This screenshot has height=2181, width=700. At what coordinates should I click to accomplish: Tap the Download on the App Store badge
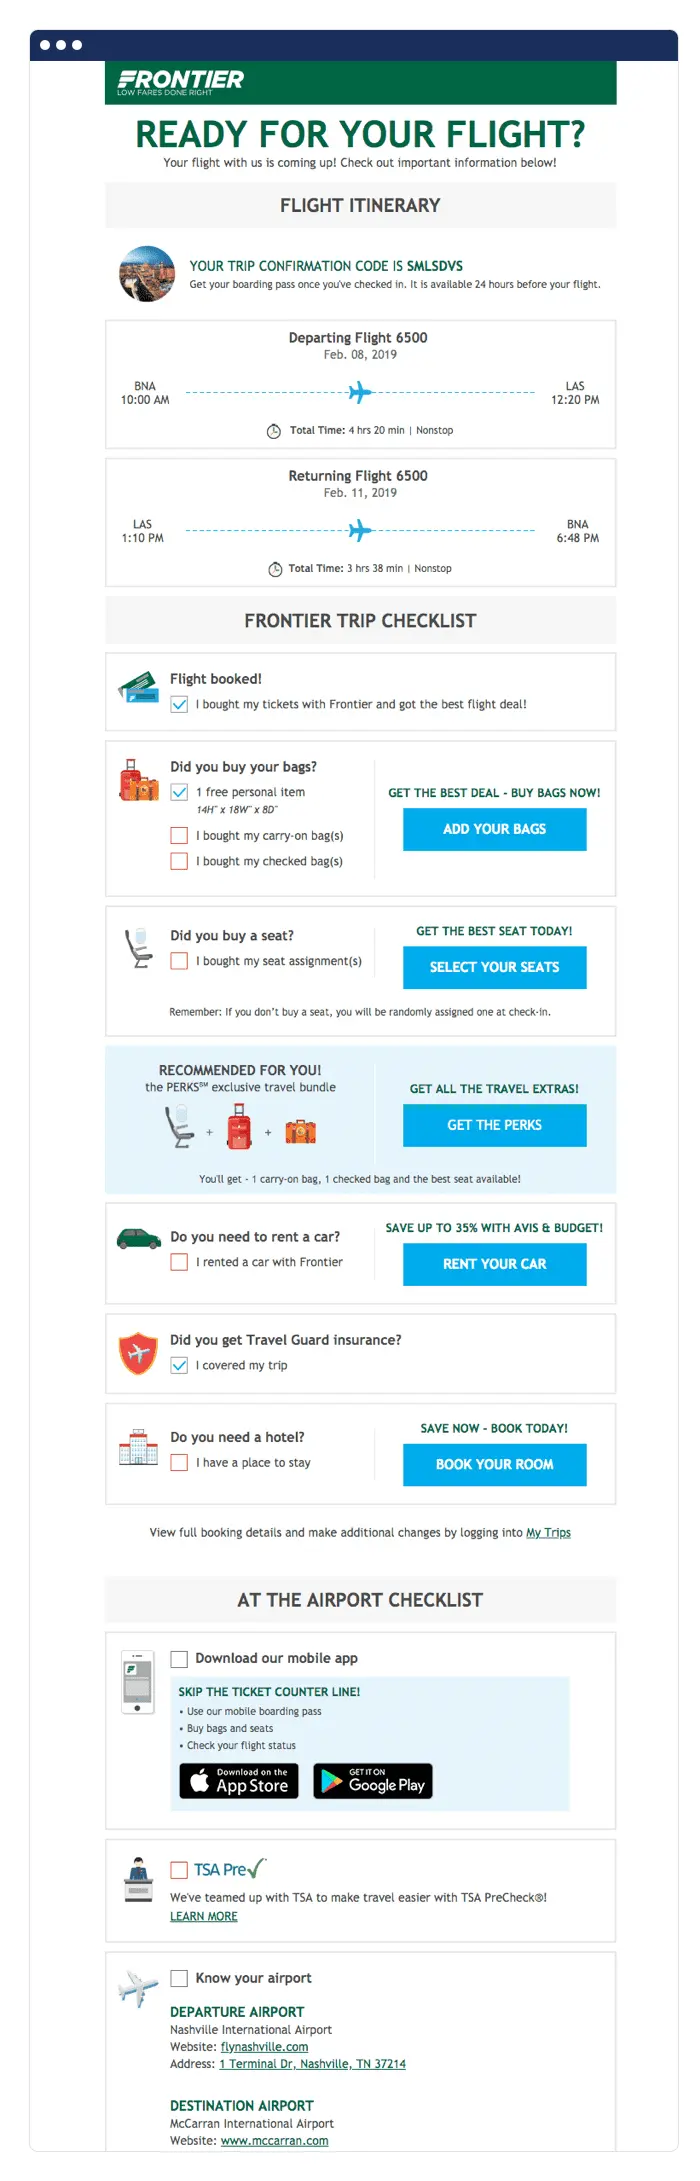[x=239, y=1781]
